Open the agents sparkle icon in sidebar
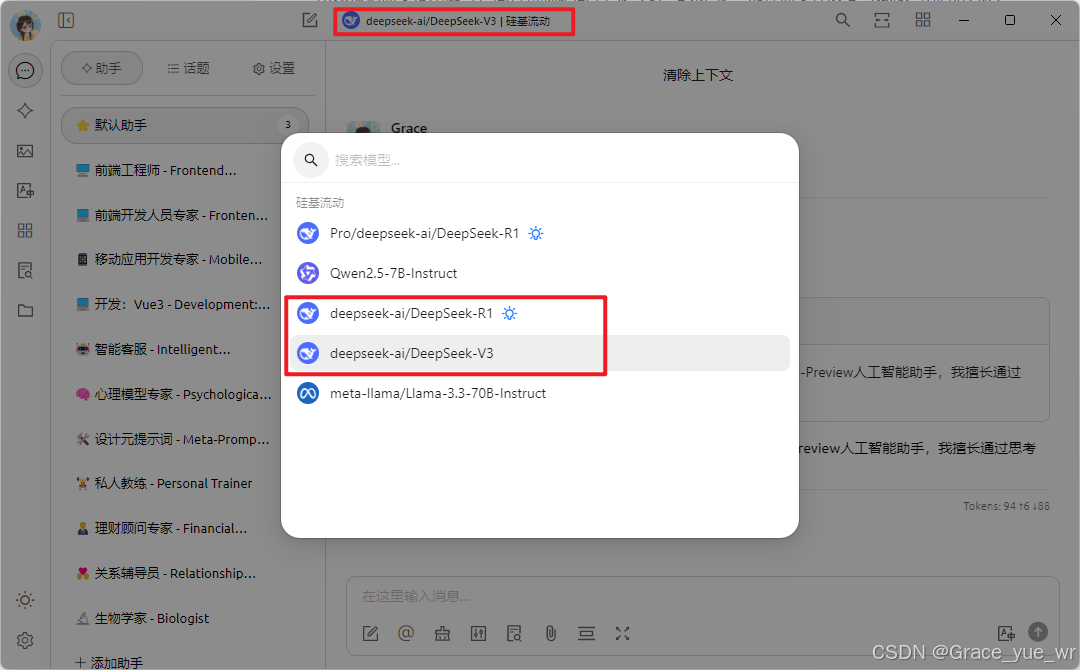1080x670 pixels. (25, 111)
